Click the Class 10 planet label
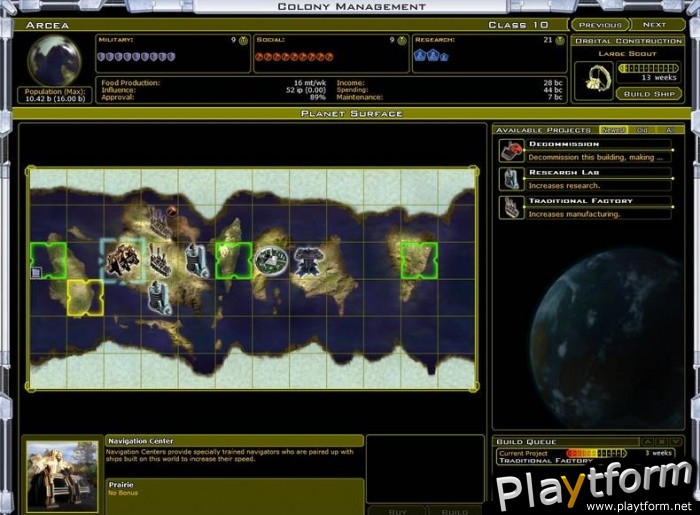The width and height of the screenshot is (700, 515). [518, 25]
